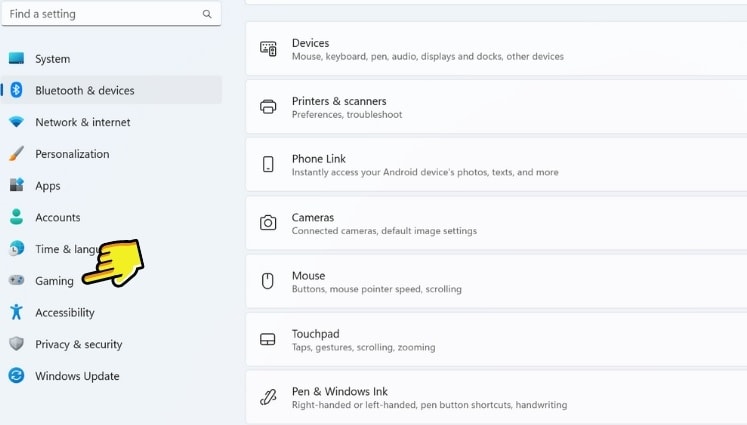
Task: Click the Accounts person icon
Action: [16, 217]
